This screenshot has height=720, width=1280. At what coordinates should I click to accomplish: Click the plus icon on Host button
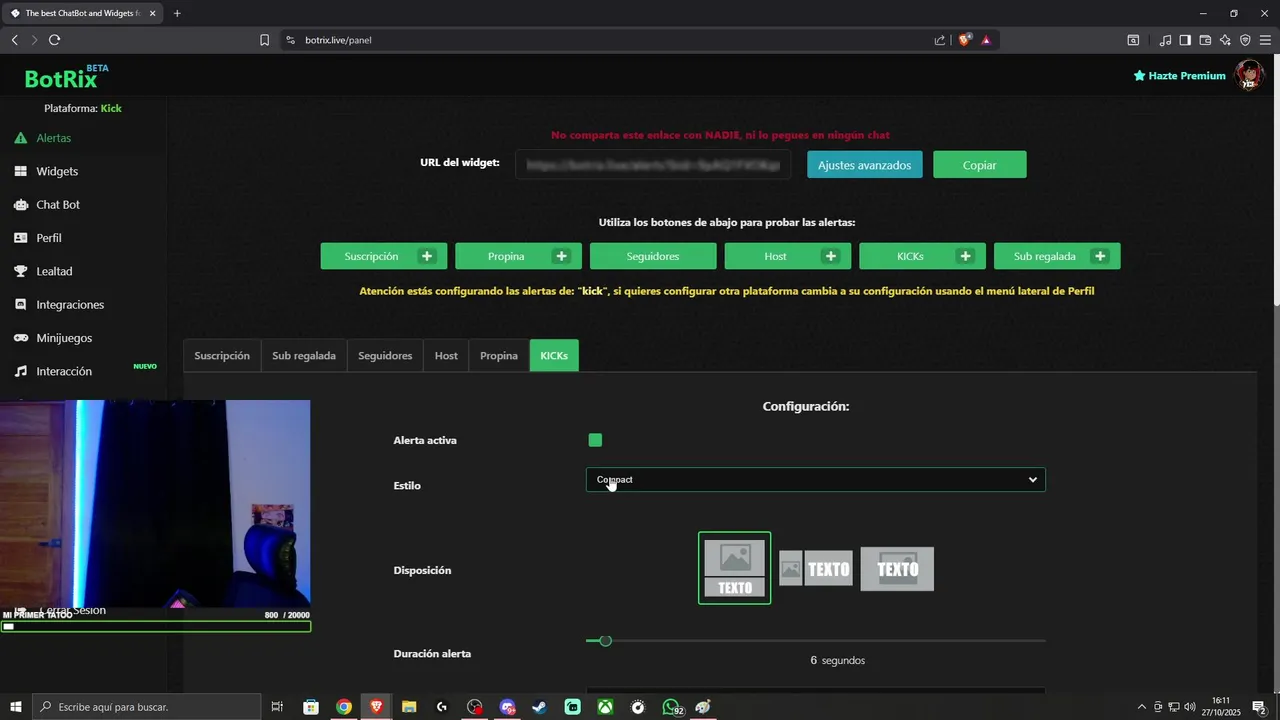click(x=830, y=256)
